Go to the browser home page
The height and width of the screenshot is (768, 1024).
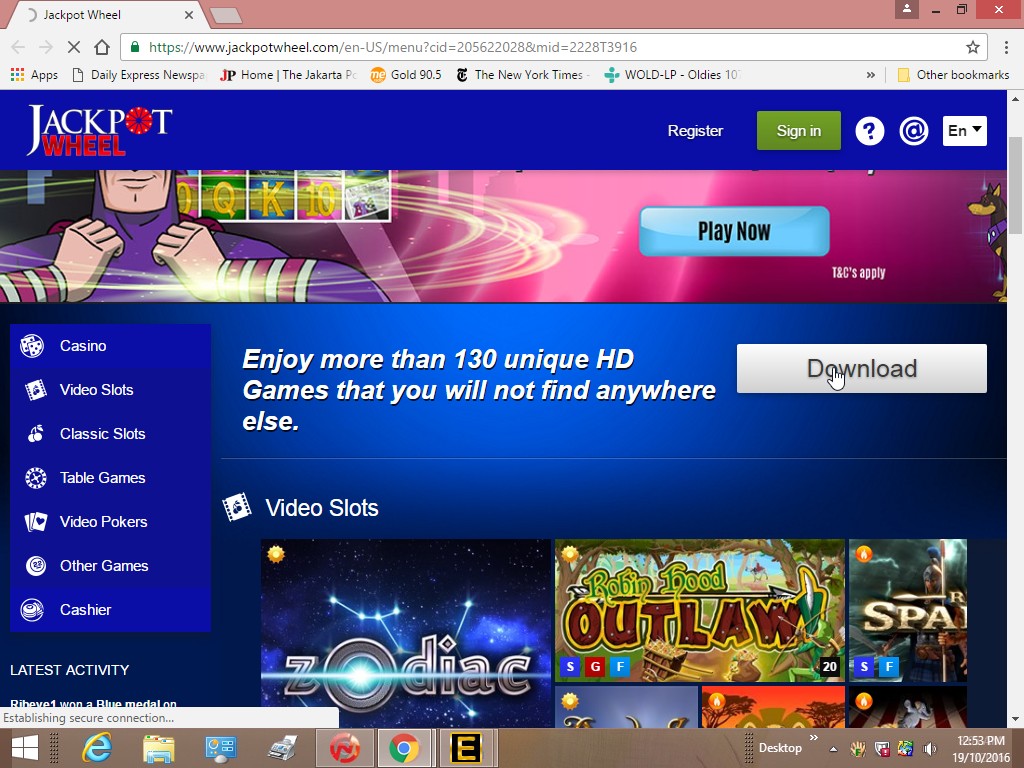pos(102,47)
